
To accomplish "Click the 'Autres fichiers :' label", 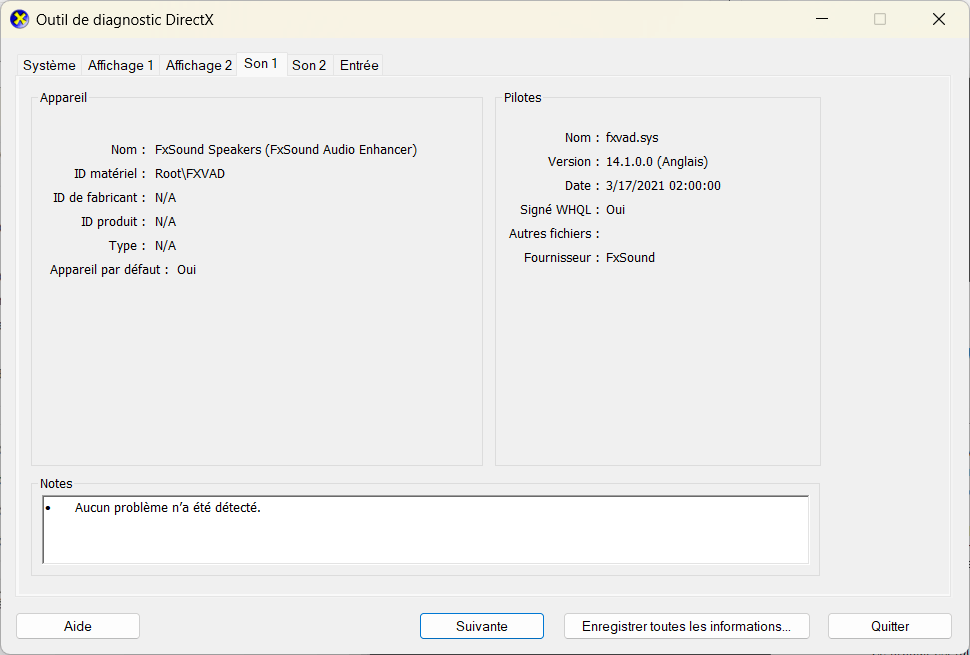I will click(554, 234).
